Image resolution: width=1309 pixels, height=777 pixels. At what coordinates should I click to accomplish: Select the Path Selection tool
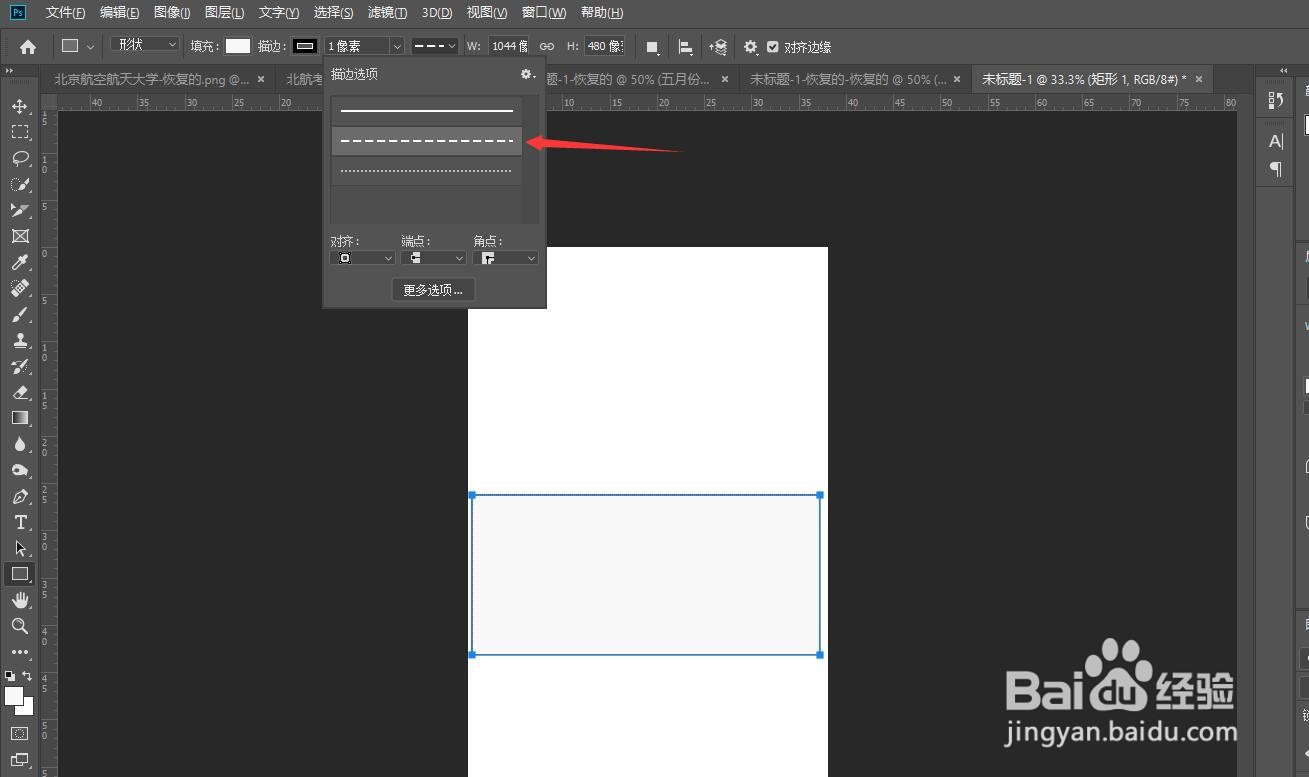(20, 548)
